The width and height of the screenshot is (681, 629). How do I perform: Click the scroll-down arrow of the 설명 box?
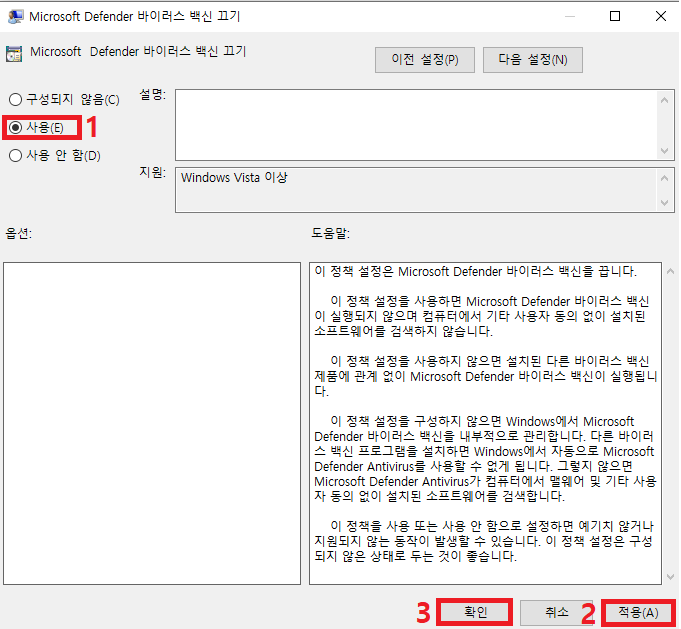tap(664, 151)
